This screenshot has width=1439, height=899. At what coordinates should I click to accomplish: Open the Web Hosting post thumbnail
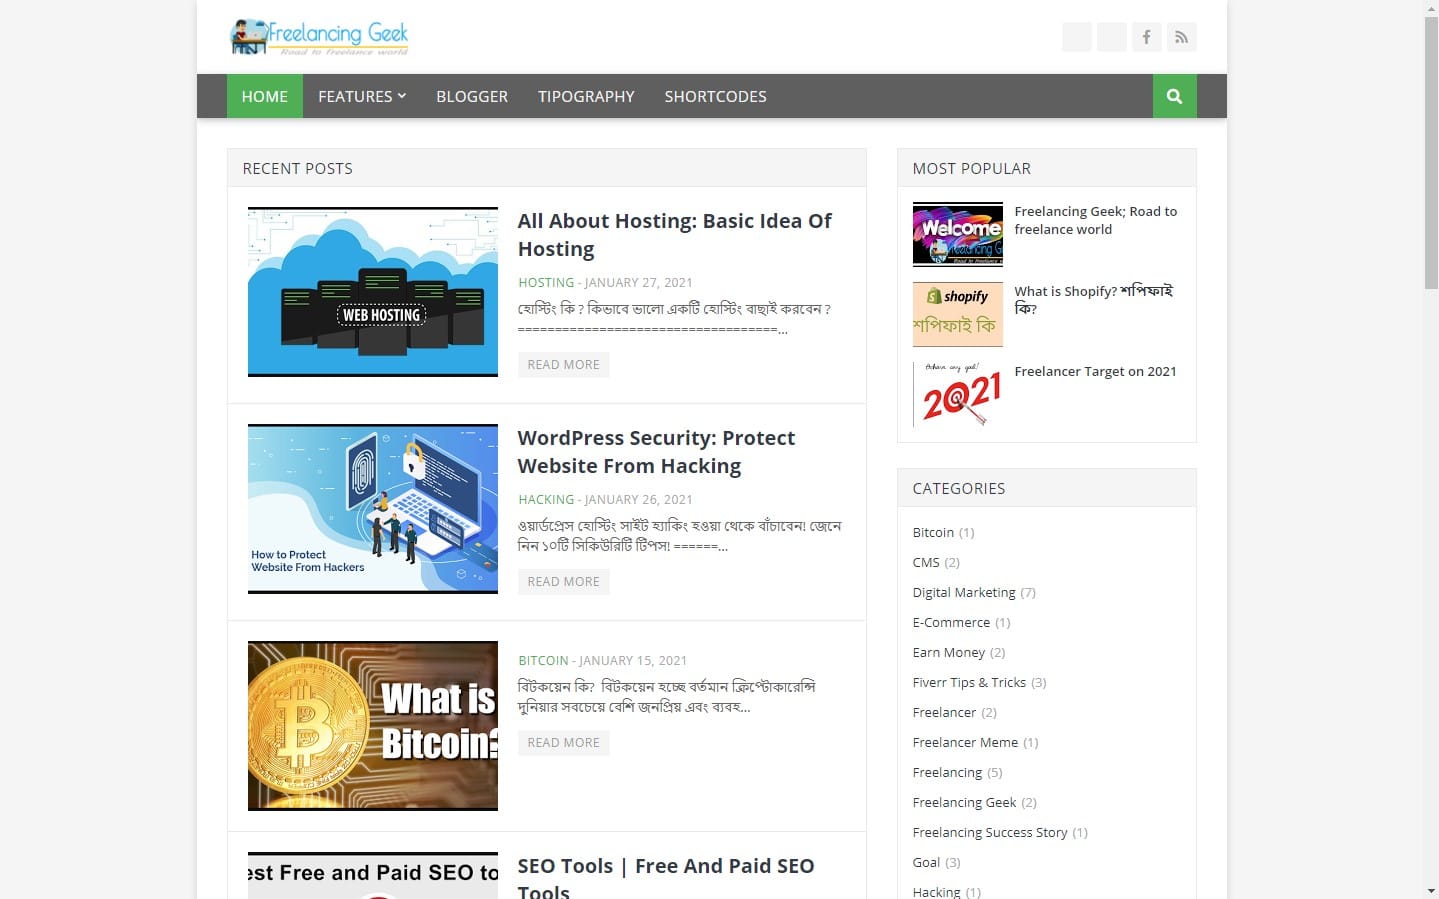[372, 292]
